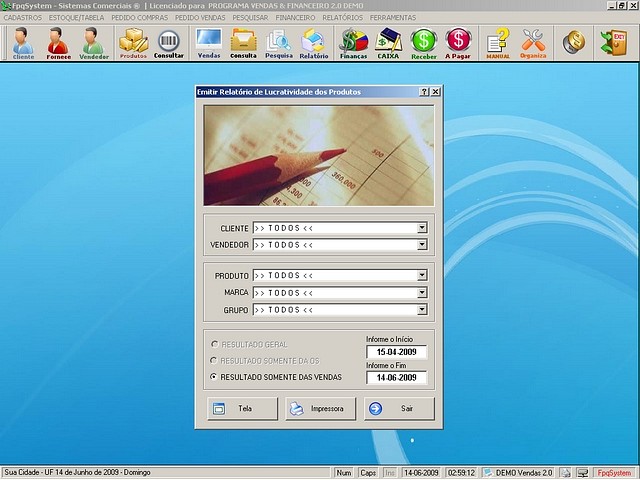Open the RELATÓRIOS menu

tap(343, 17)
